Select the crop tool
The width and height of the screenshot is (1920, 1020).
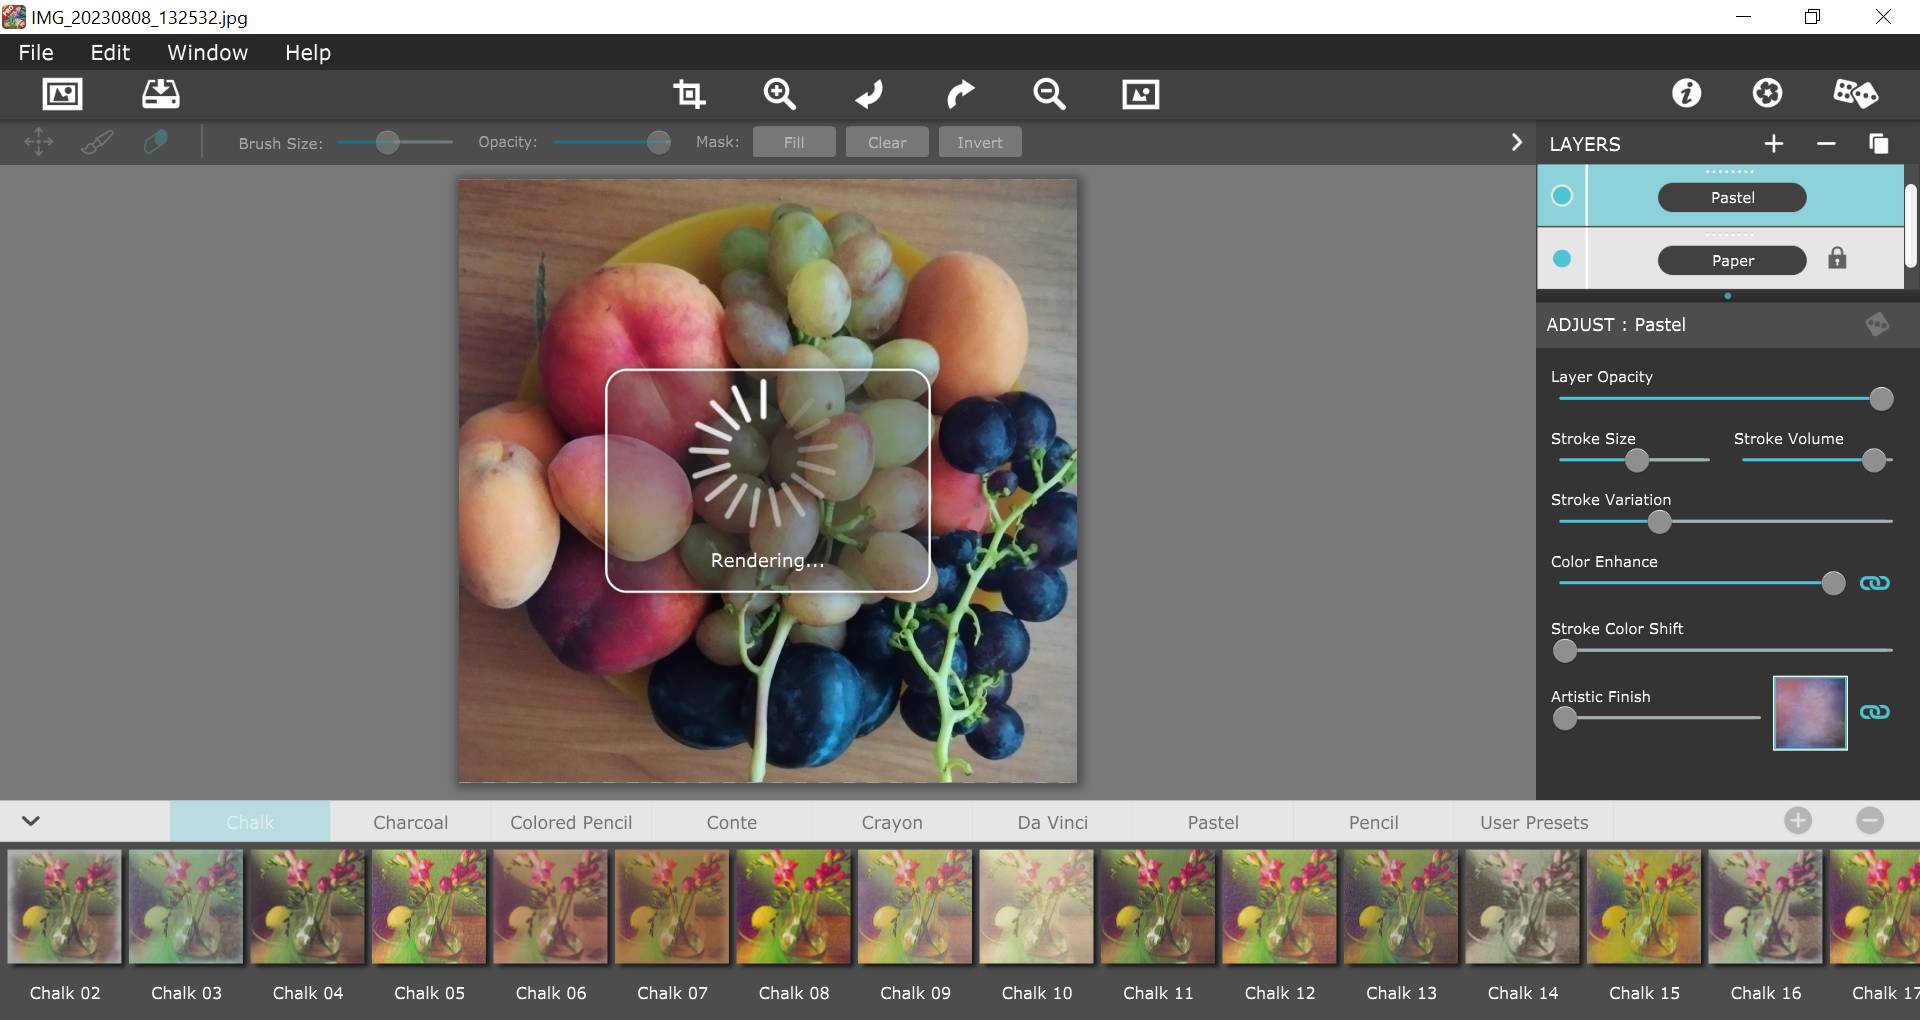coord(689,94)
